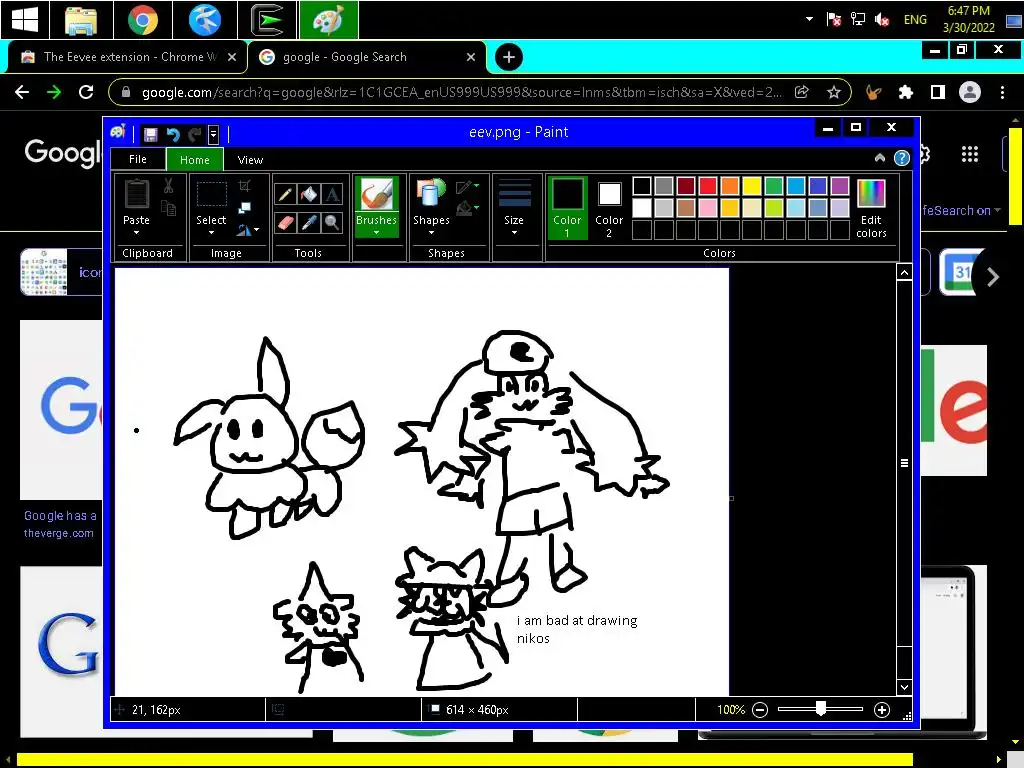Select the Pencil tool in Paint
1024x768 pixels.
click(x=285, y=194)
